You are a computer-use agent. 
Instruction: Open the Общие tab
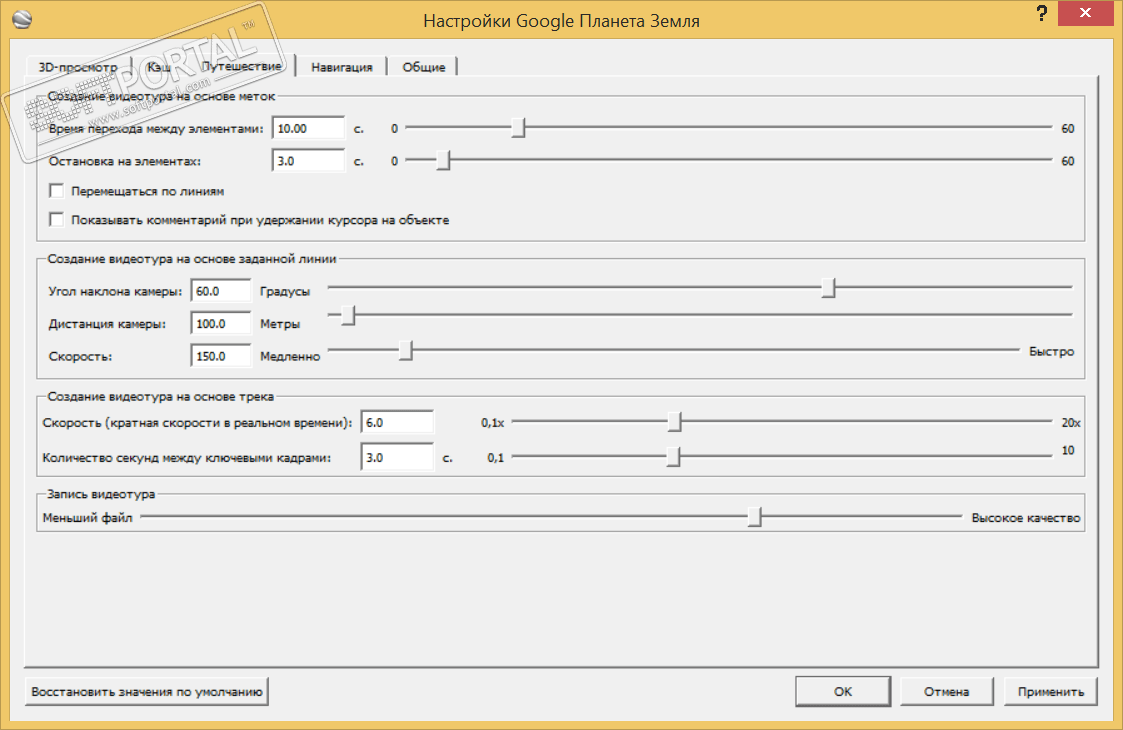(423, 67)
